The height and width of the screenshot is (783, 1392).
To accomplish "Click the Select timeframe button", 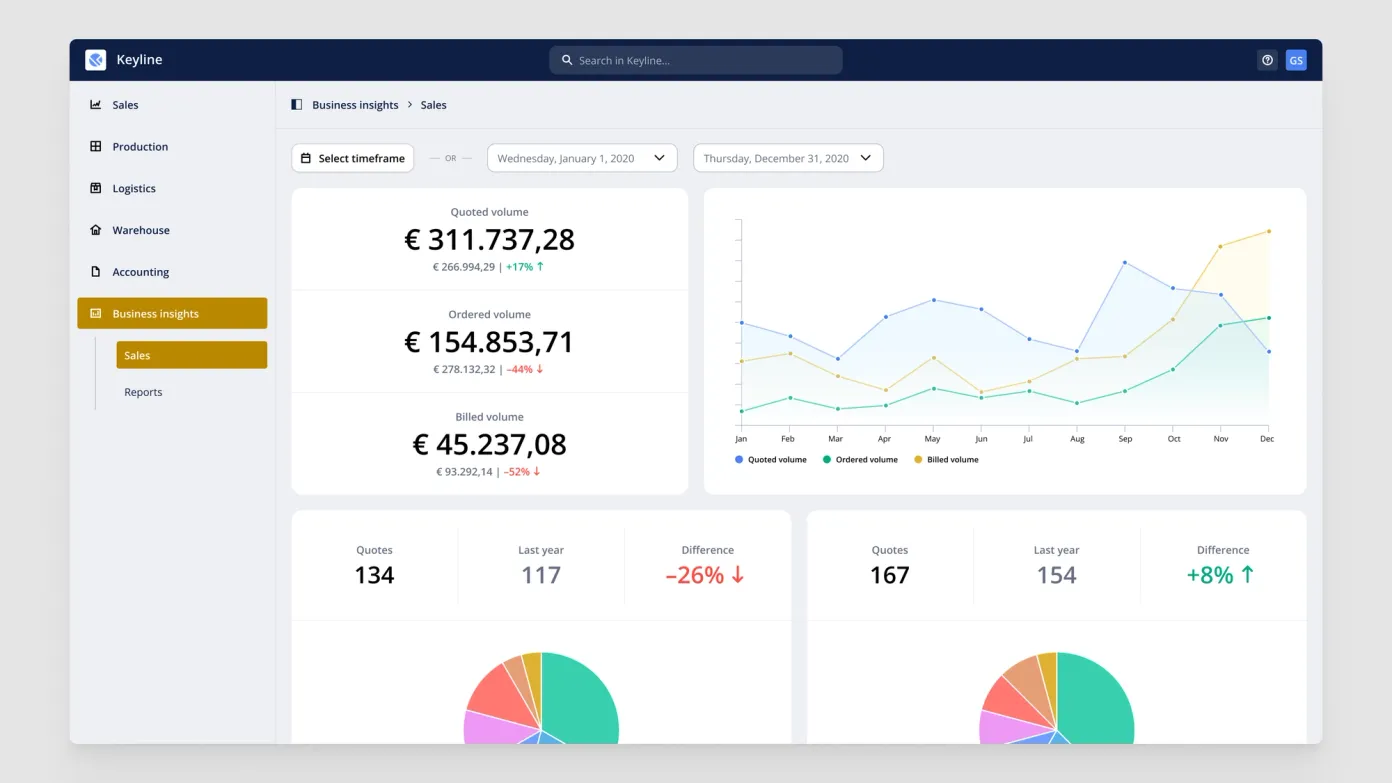I will [x=353, y=158].
